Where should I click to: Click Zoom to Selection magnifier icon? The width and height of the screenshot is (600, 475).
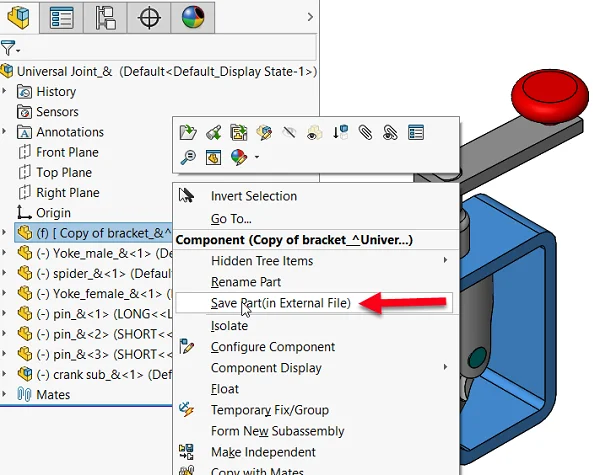click(x=188, y=157)
